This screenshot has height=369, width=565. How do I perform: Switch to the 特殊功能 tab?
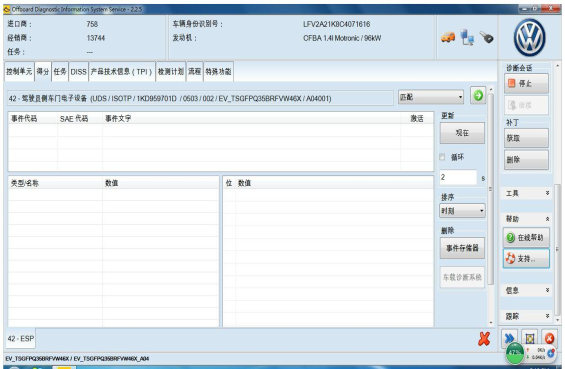(x=218, y=71)
